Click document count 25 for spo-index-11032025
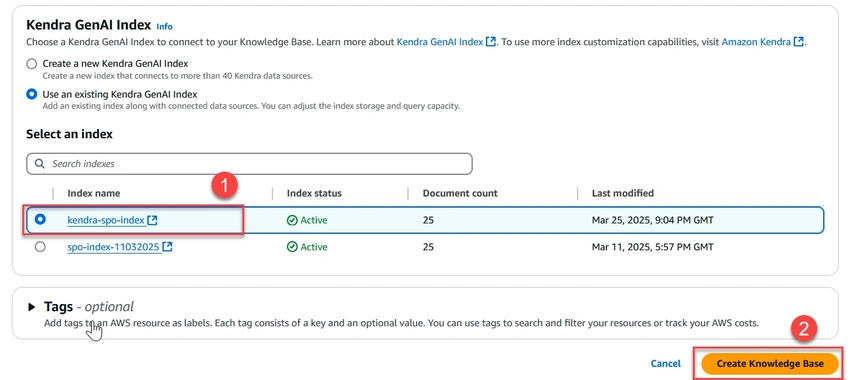Viewport: 850px width, 380px height. point(428,247)
